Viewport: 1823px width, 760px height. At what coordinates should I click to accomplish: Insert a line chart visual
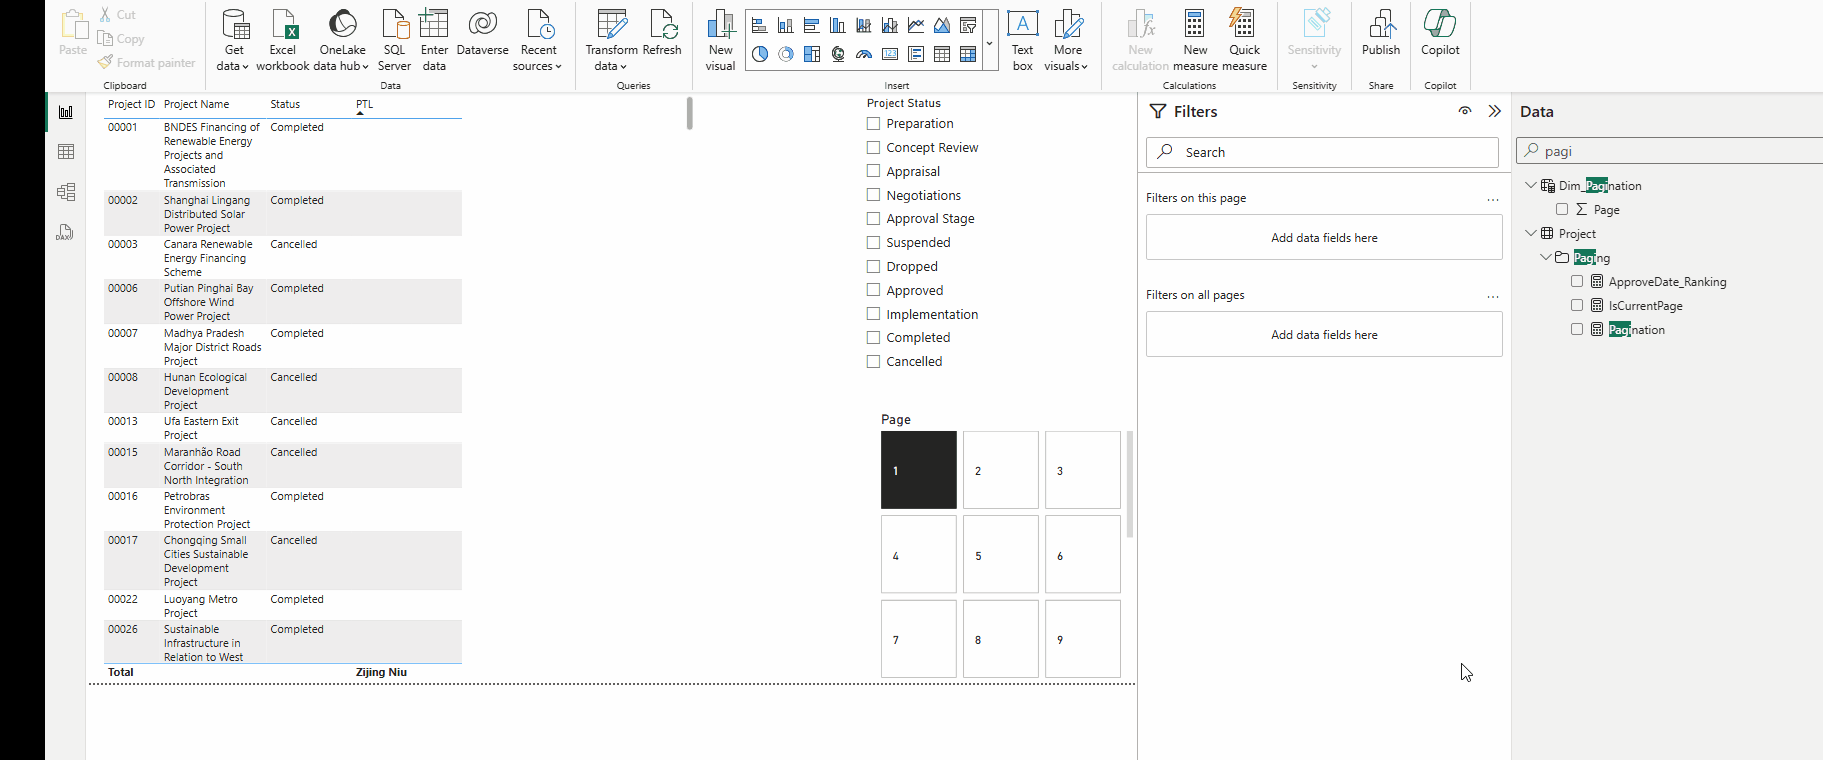coord(916,26)
